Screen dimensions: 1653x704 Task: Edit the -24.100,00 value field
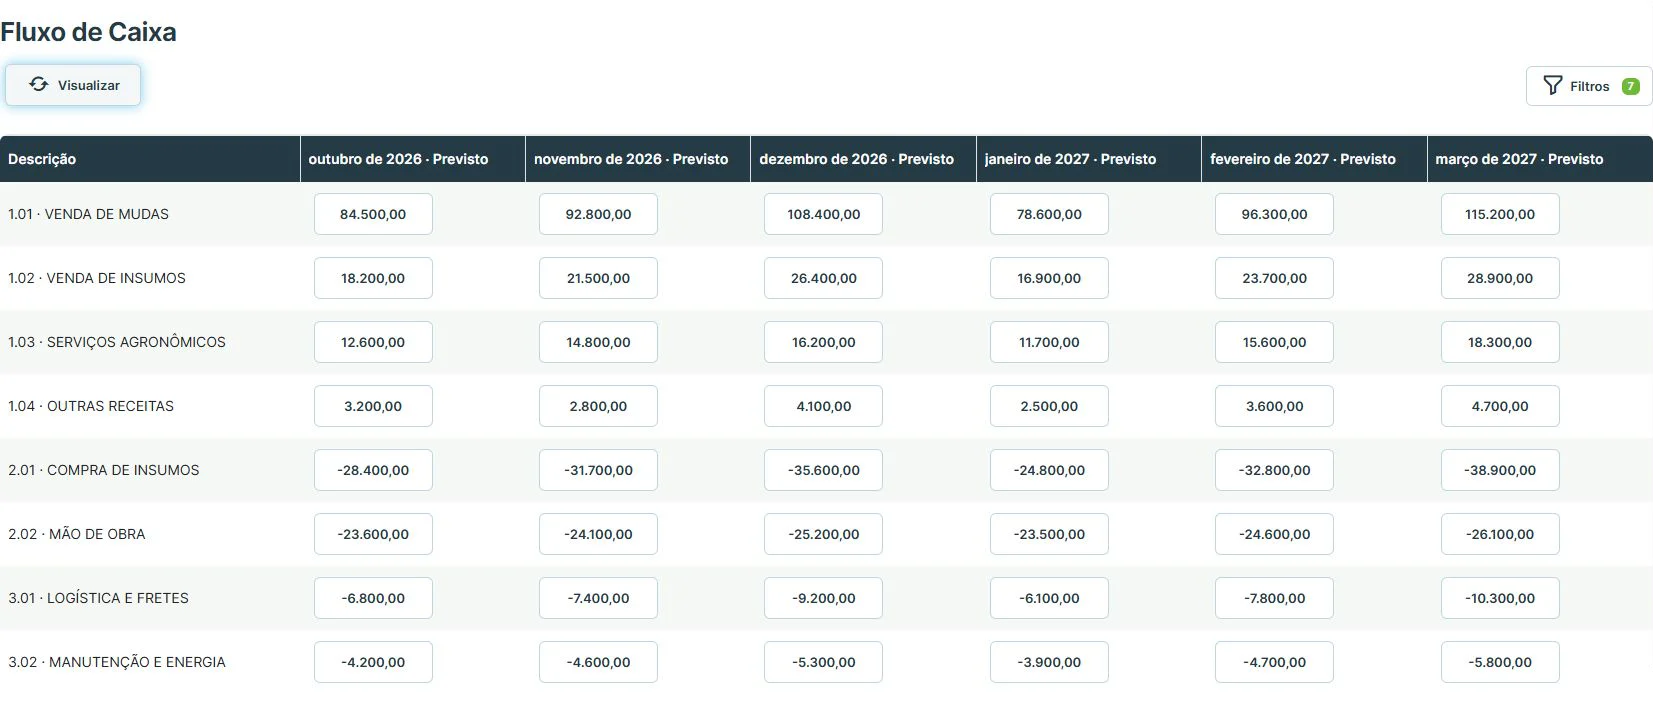(x=598, y=534)
